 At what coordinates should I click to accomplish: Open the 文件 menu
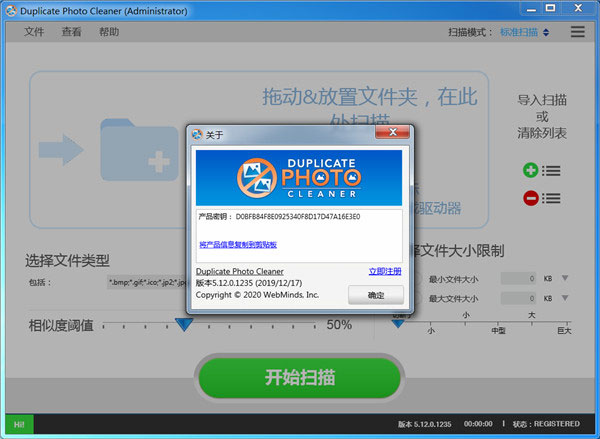tap(35, 32)
